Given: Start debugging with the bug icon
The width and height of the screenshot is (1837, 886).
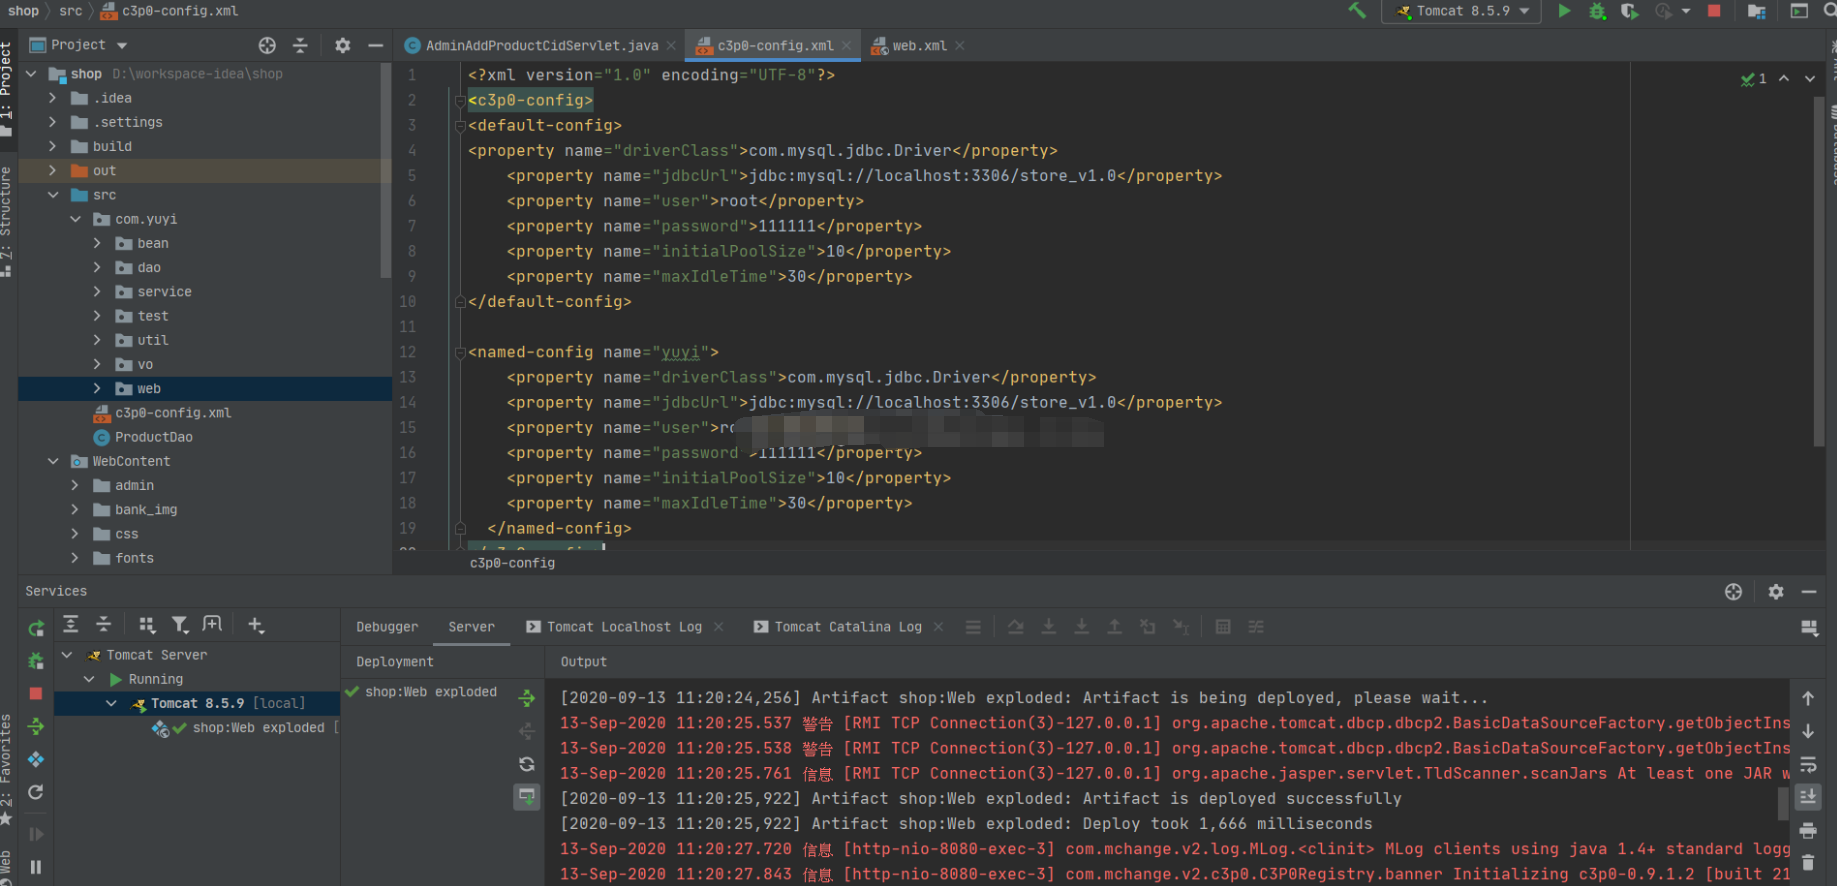Looking at the screenshot, I should (1597, 11).
